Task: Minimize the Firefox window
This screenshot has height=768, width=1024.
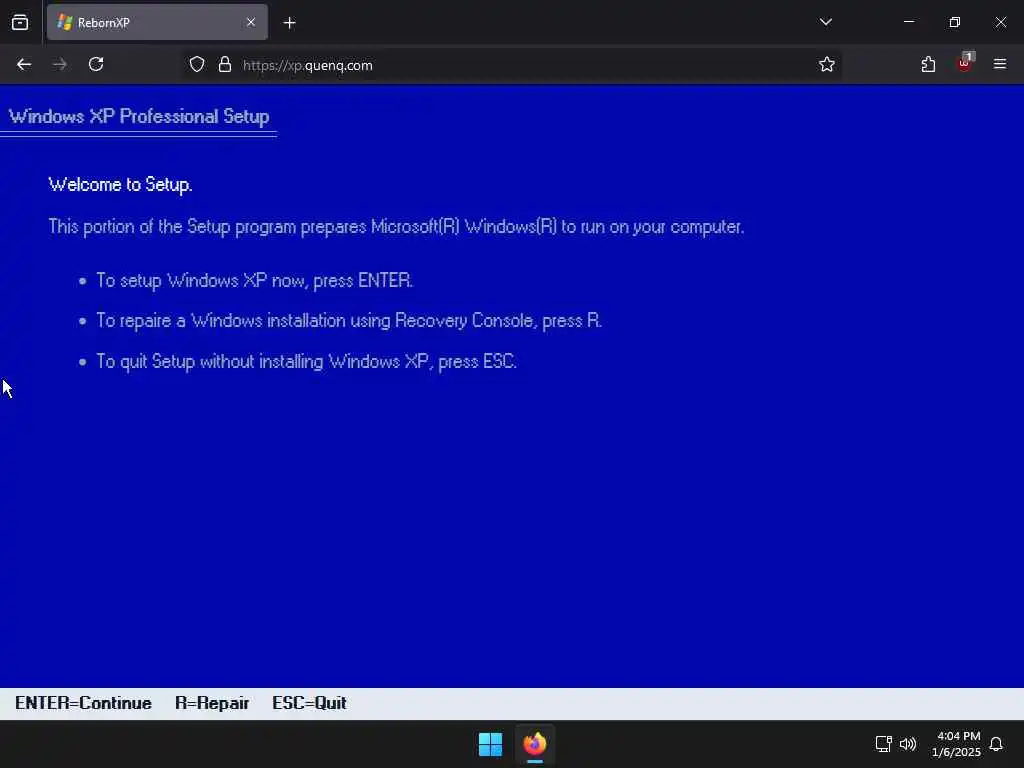Action: pos(909,22)
